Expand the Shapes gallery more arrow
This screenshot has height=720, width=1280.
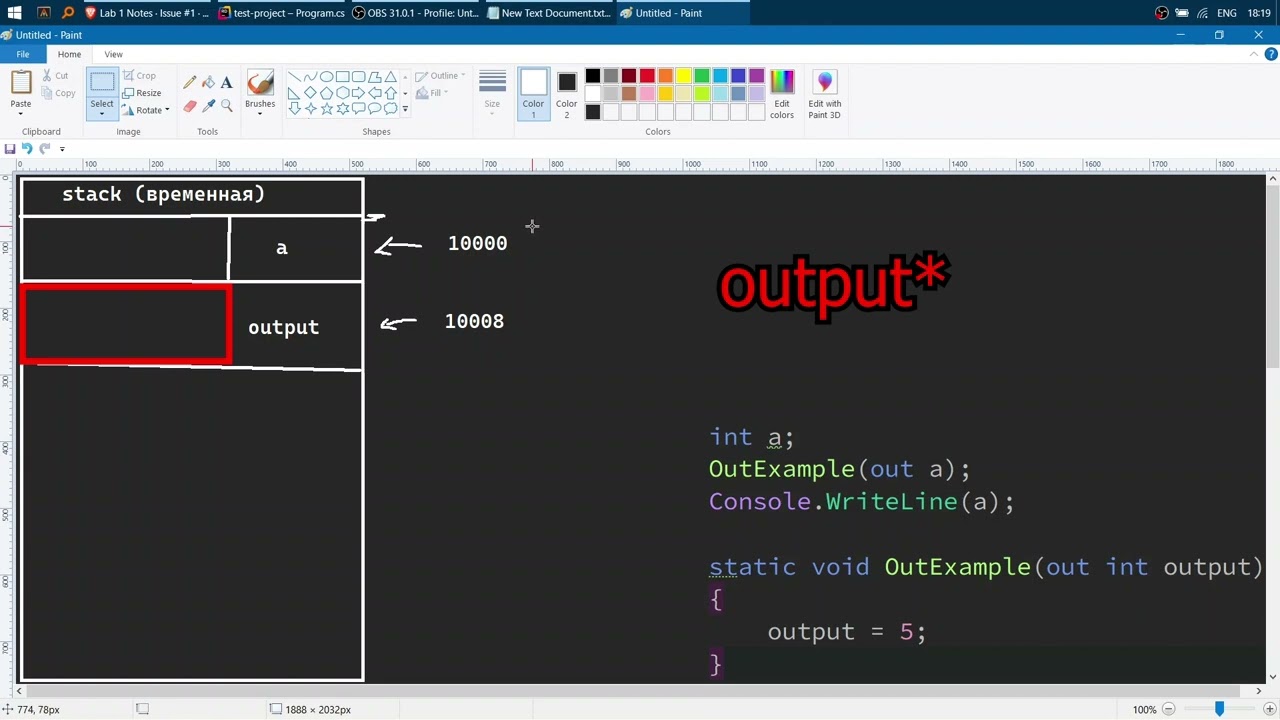pyautogui.click(x=405, y=109)
